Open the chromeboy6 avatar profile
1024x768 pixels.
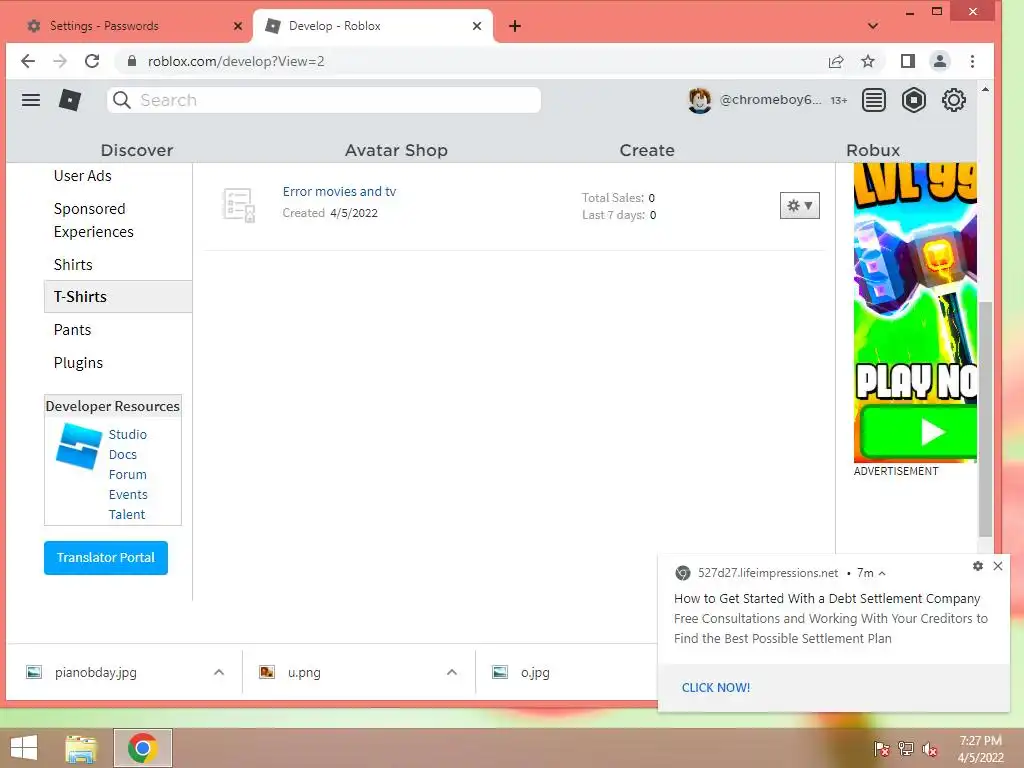(x=699, y=100)
